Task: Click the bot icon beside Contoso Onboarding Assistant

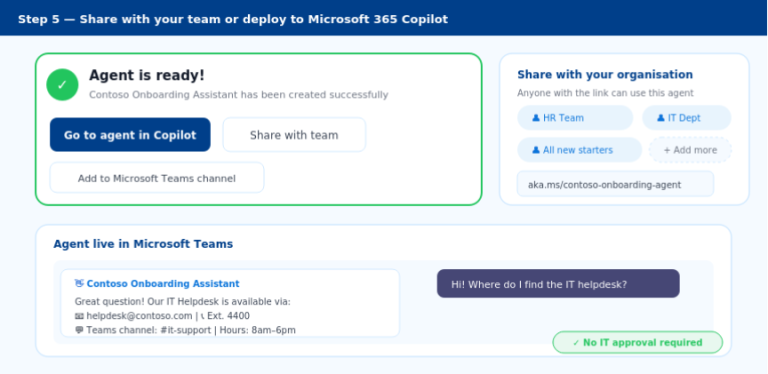Action: pos(79,283)
